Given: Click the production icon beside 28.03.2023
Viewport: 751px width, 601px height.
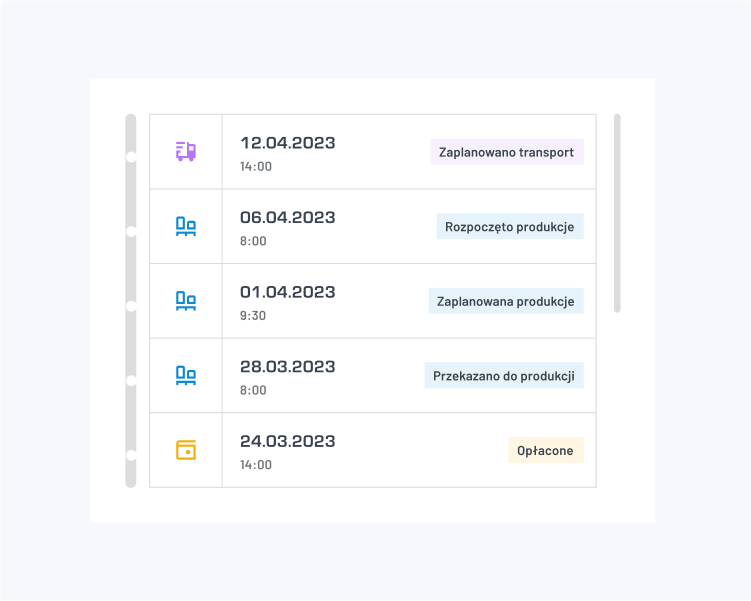Looking at the screenshot, I should pos(186,375).
